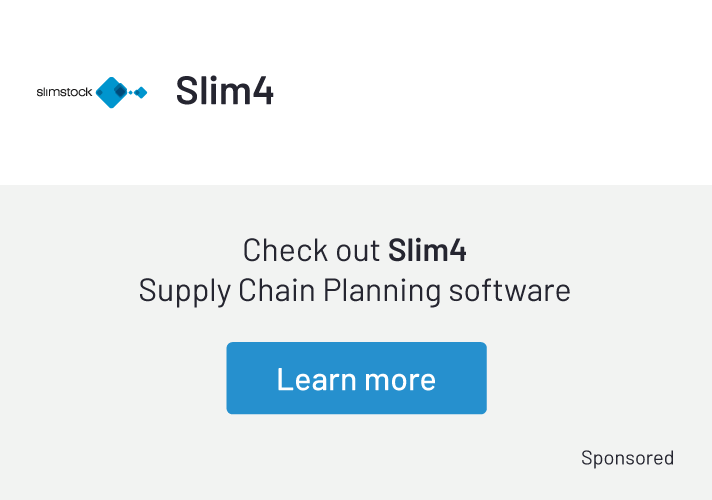Click the digit 4 in the Slim4 heading
The width and height of the screenshot is (712, 500).
[x=263, y=91]
